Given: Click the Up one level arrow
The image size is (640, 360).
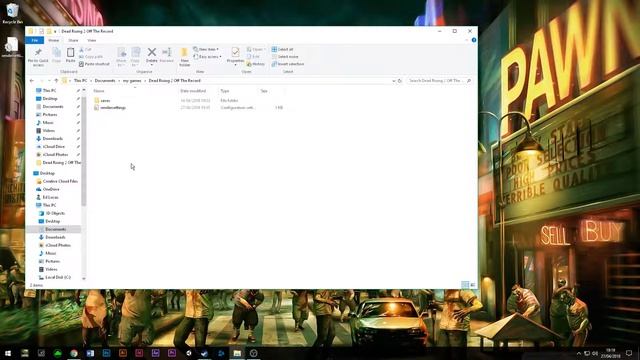Looking at the screenshot, I should coord(56,81).
